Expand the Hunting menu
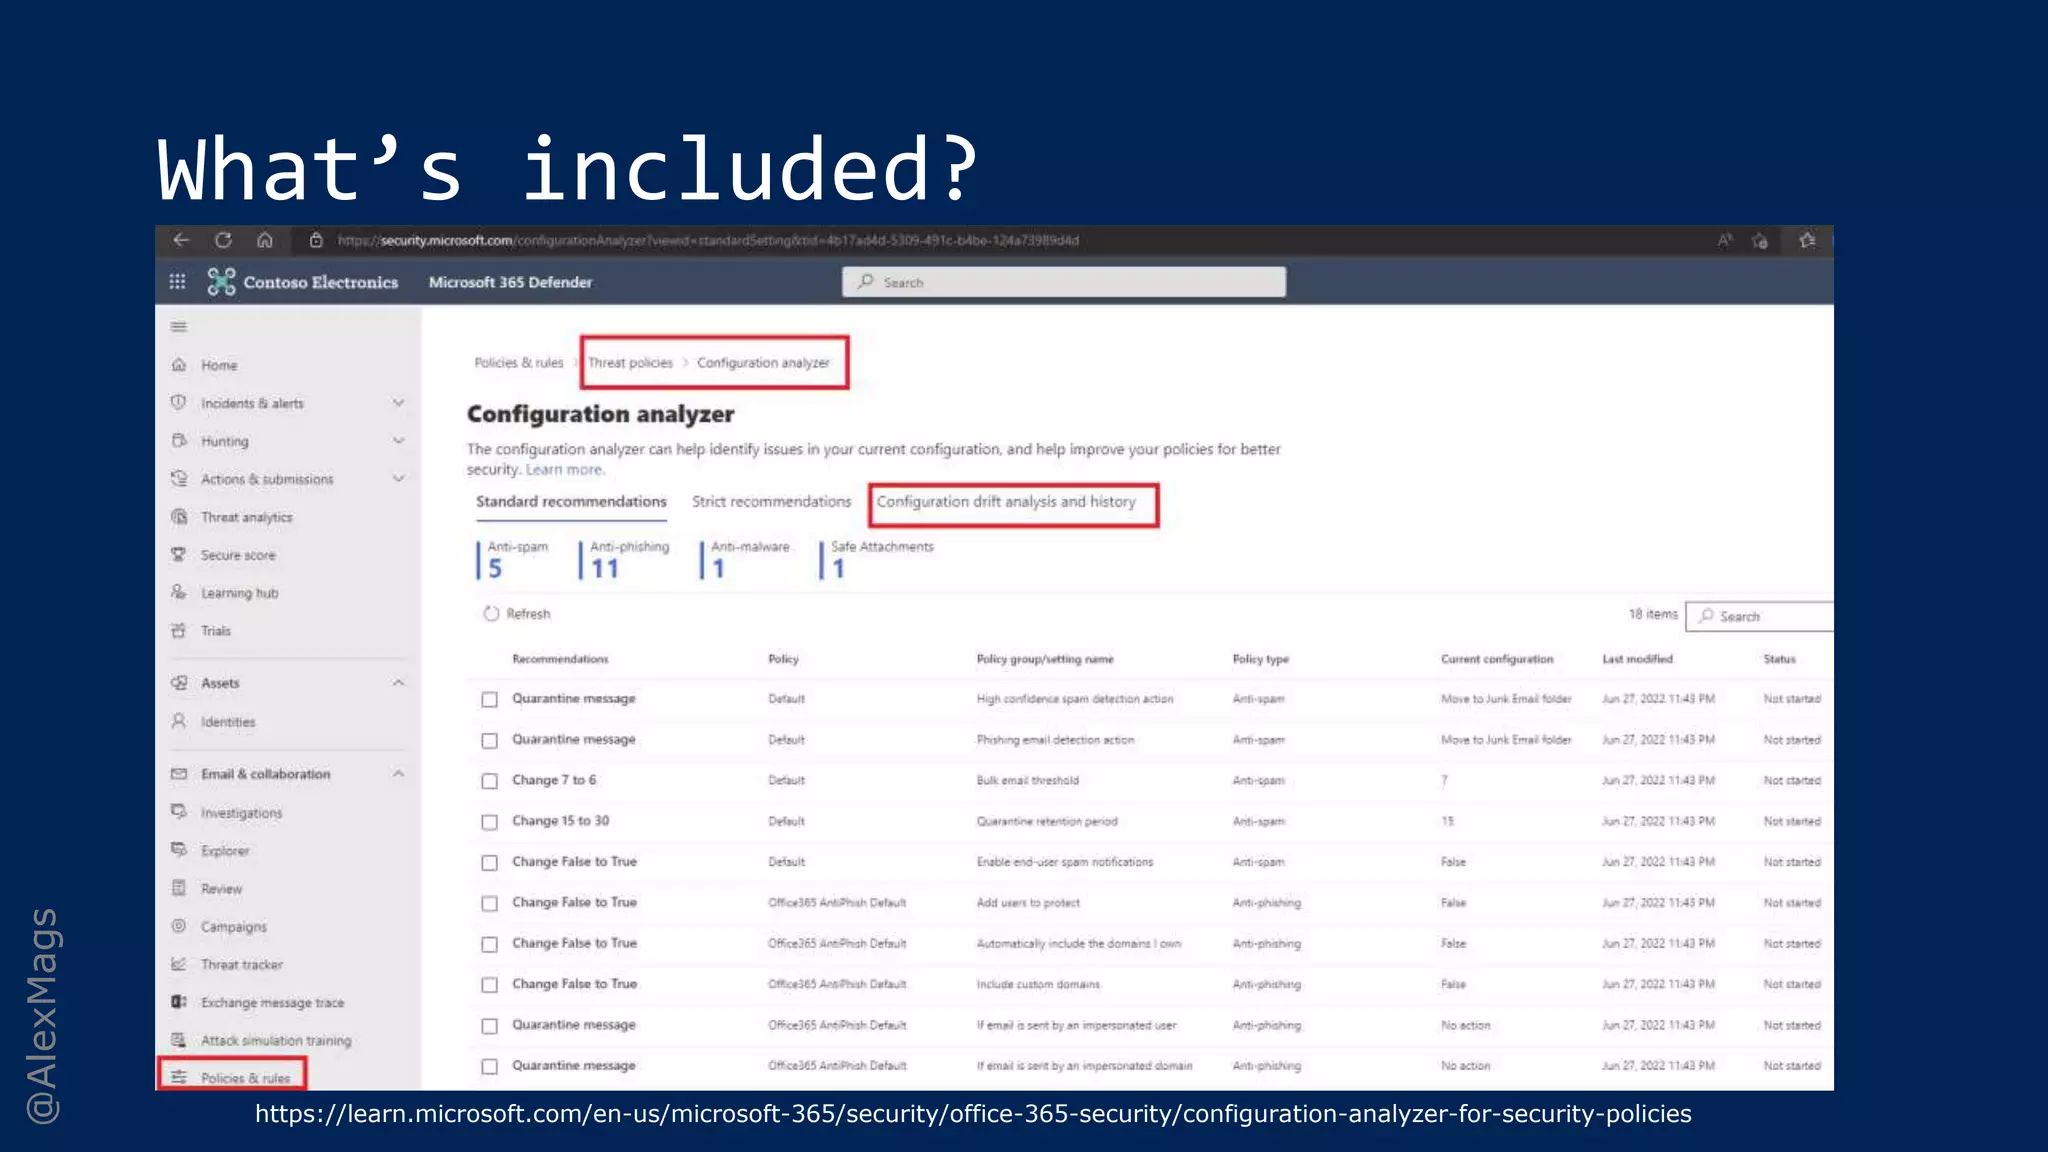 tap(398, 441)
